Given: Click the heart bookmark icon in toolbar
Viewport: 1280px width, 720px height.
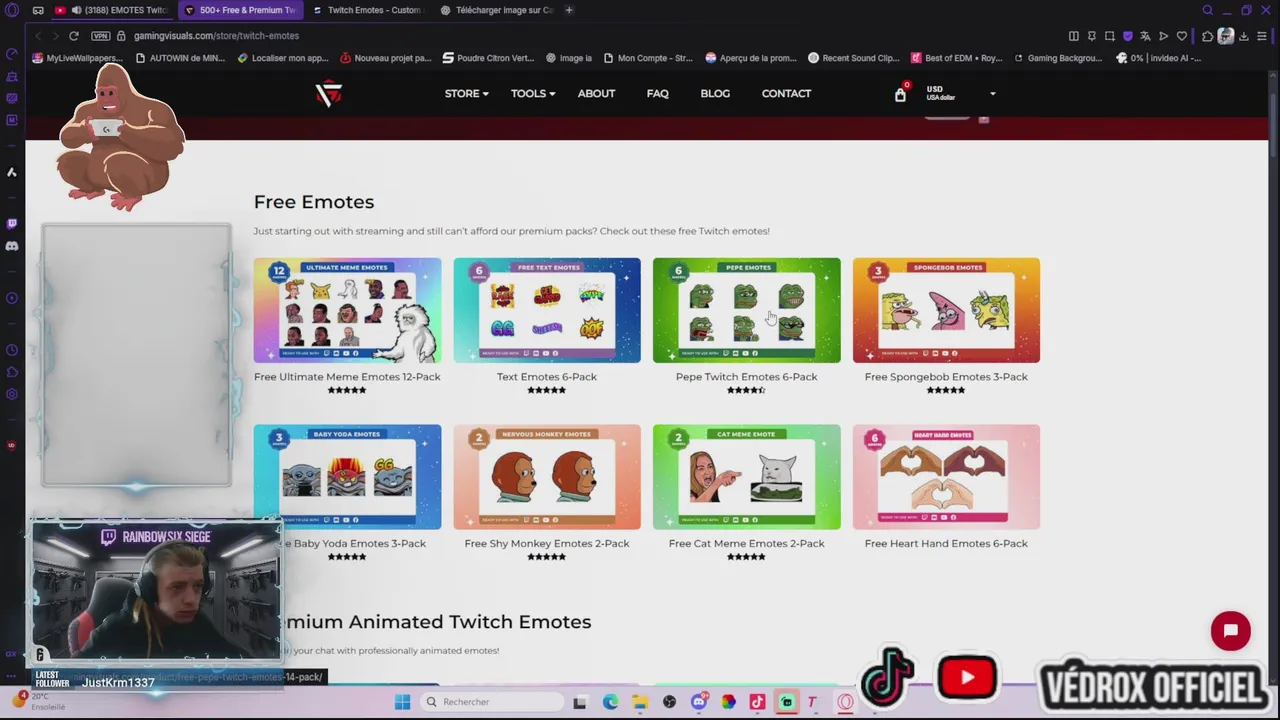Looking at the screenshot, I should [1182, 36].
